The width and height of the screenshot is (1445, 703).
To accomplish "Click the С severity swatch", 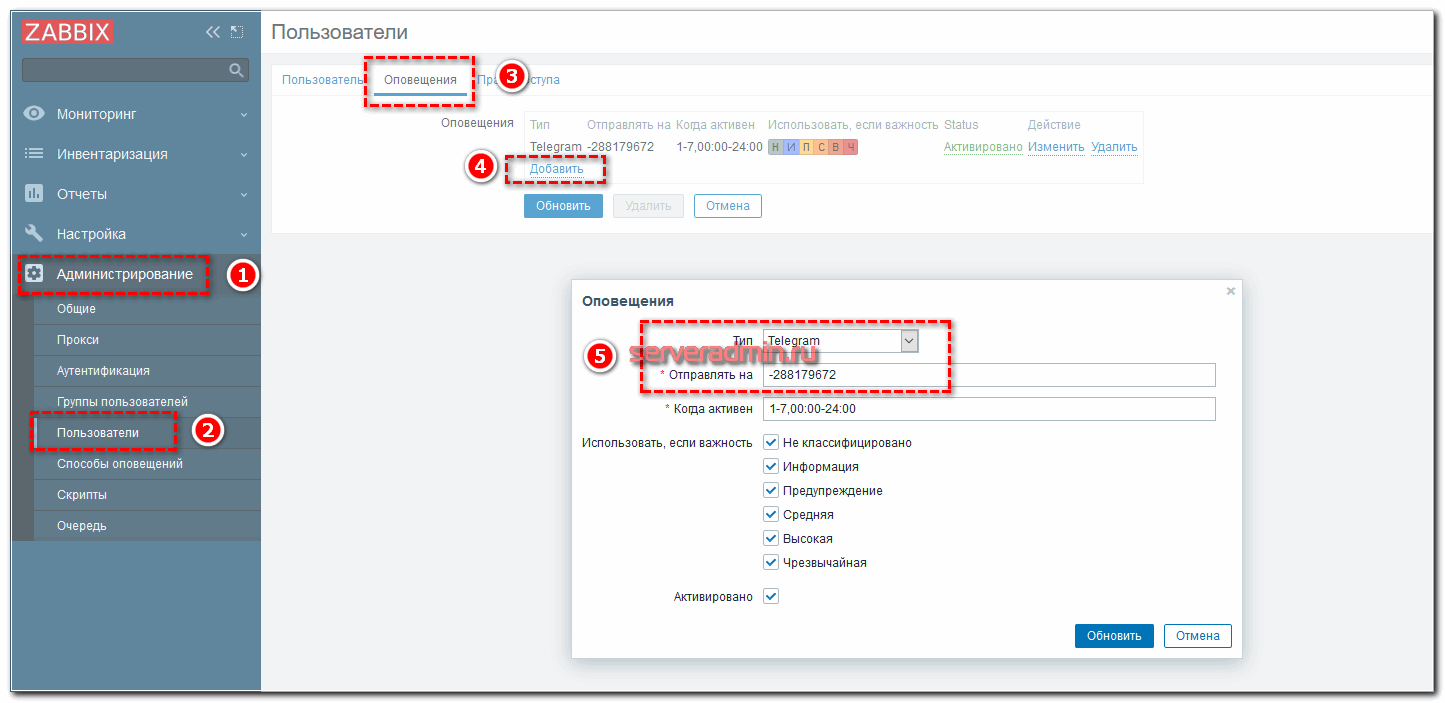I will [x=821, y=147].
